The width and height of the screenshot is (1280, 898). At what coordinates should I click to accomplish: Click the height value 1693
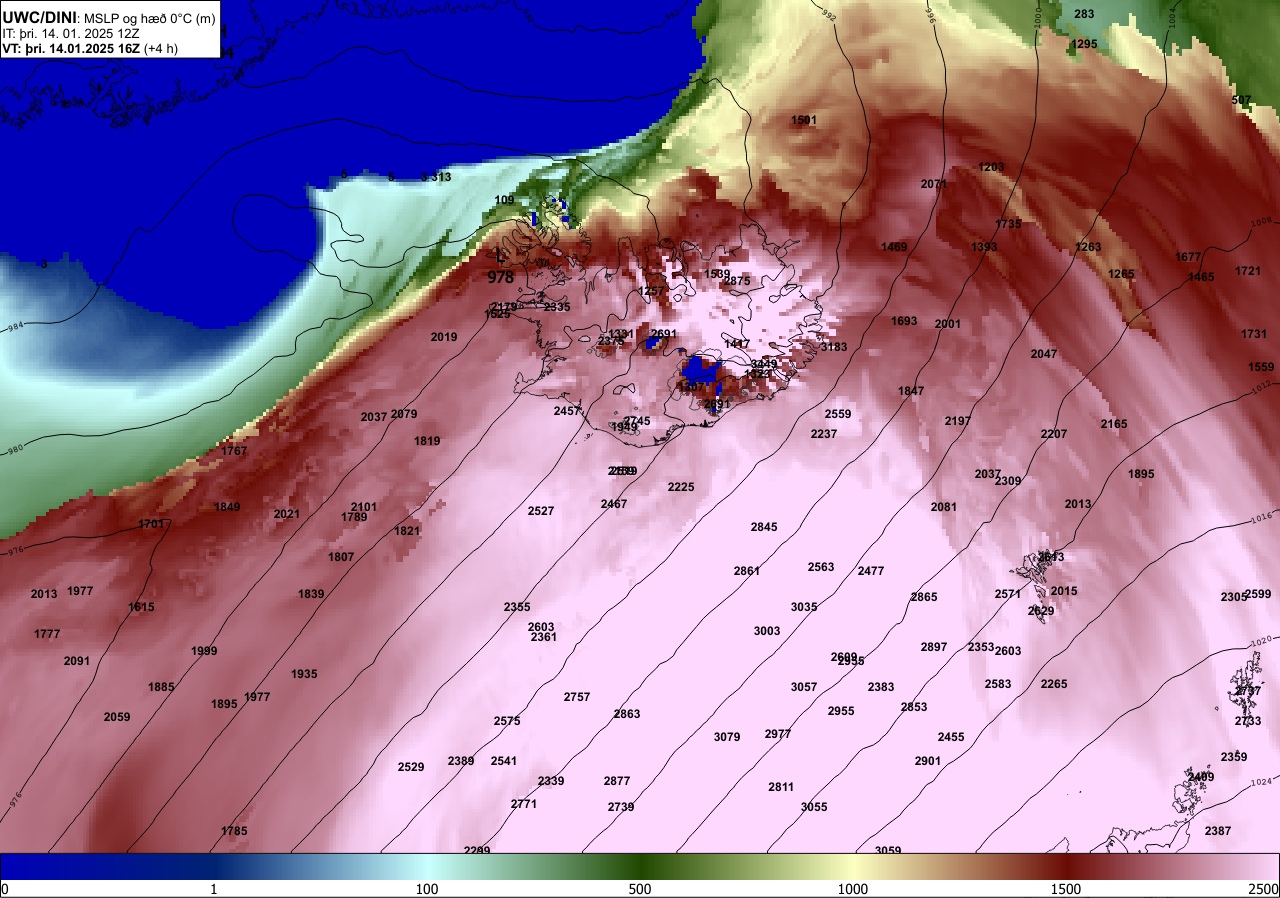tap(904, 321)
